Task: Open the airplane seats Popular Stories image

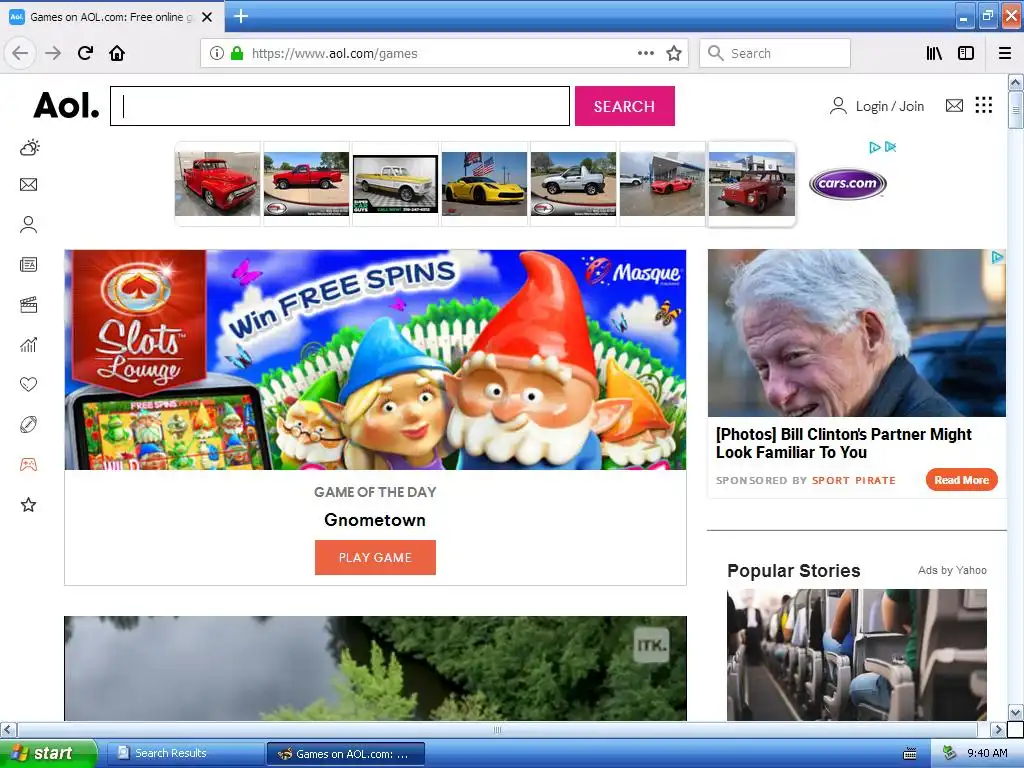Action: point(856,654)
